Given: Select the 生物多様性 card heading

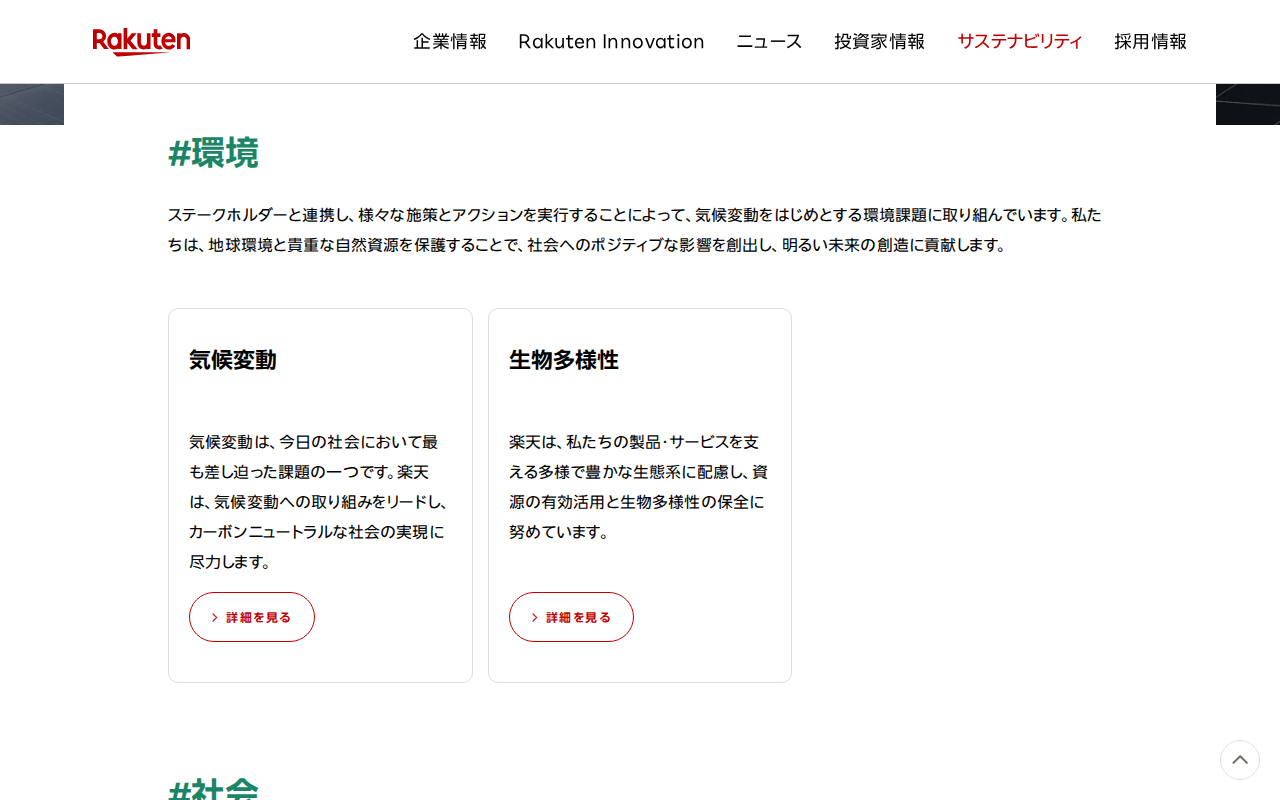Looking at the screenshot, I should 563,360.
